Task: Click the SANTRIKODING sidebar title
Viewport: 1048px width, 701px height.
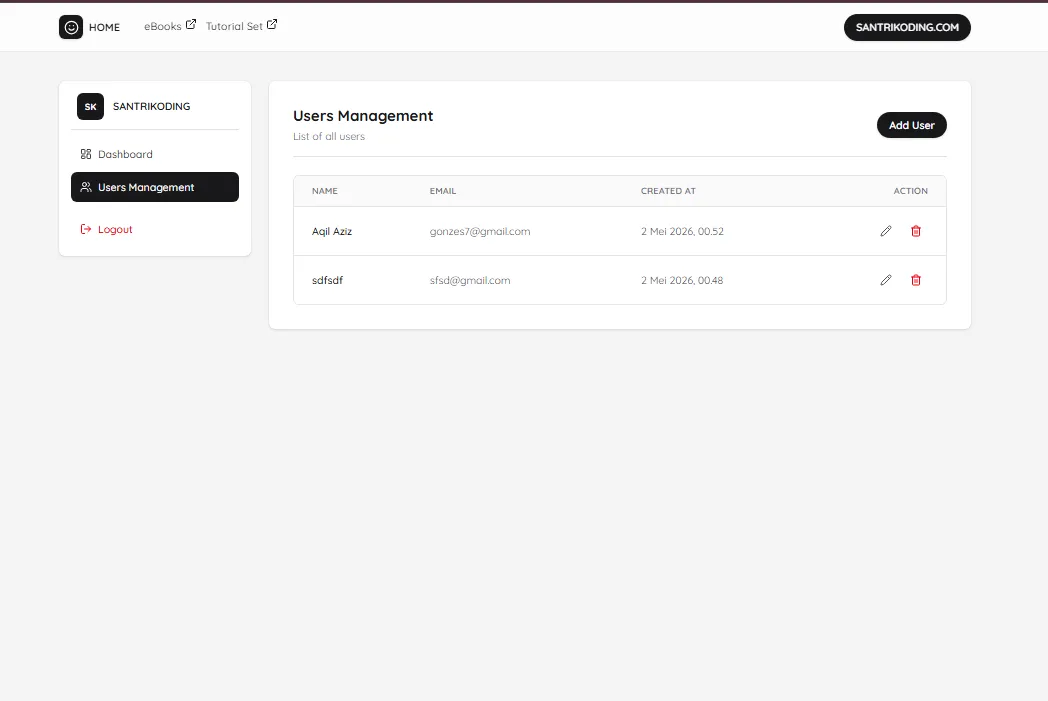Action: click(152, 106)
